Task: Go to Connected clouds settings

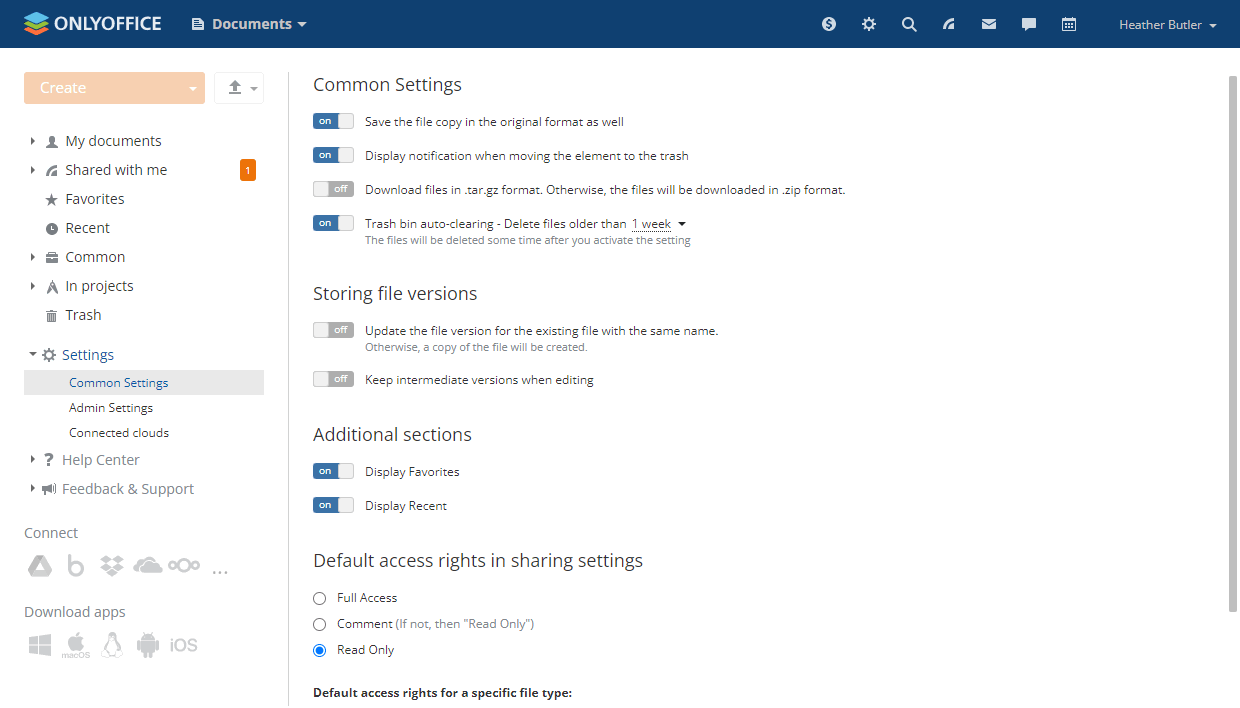Action: pos(119,433)
